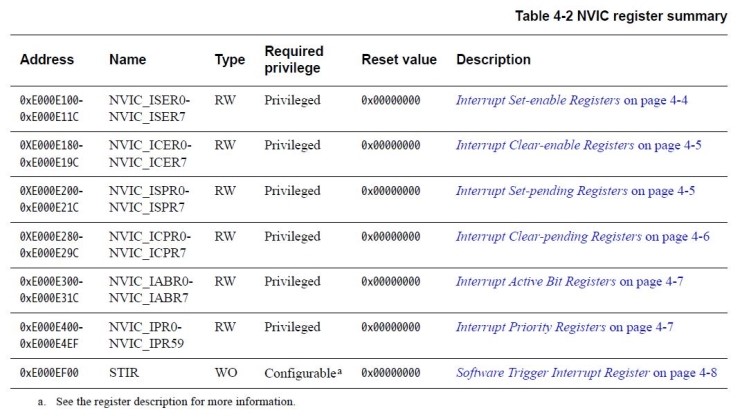Click the Address column header
The width and height of the screenshot is (740, 417).
point(46,60)
